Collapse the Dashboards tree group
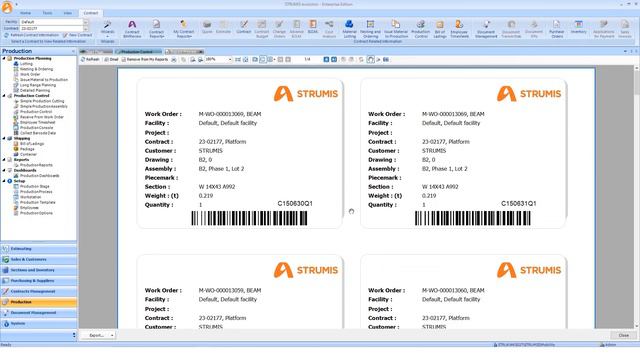 pyautogui.click(x=4, y=171)
